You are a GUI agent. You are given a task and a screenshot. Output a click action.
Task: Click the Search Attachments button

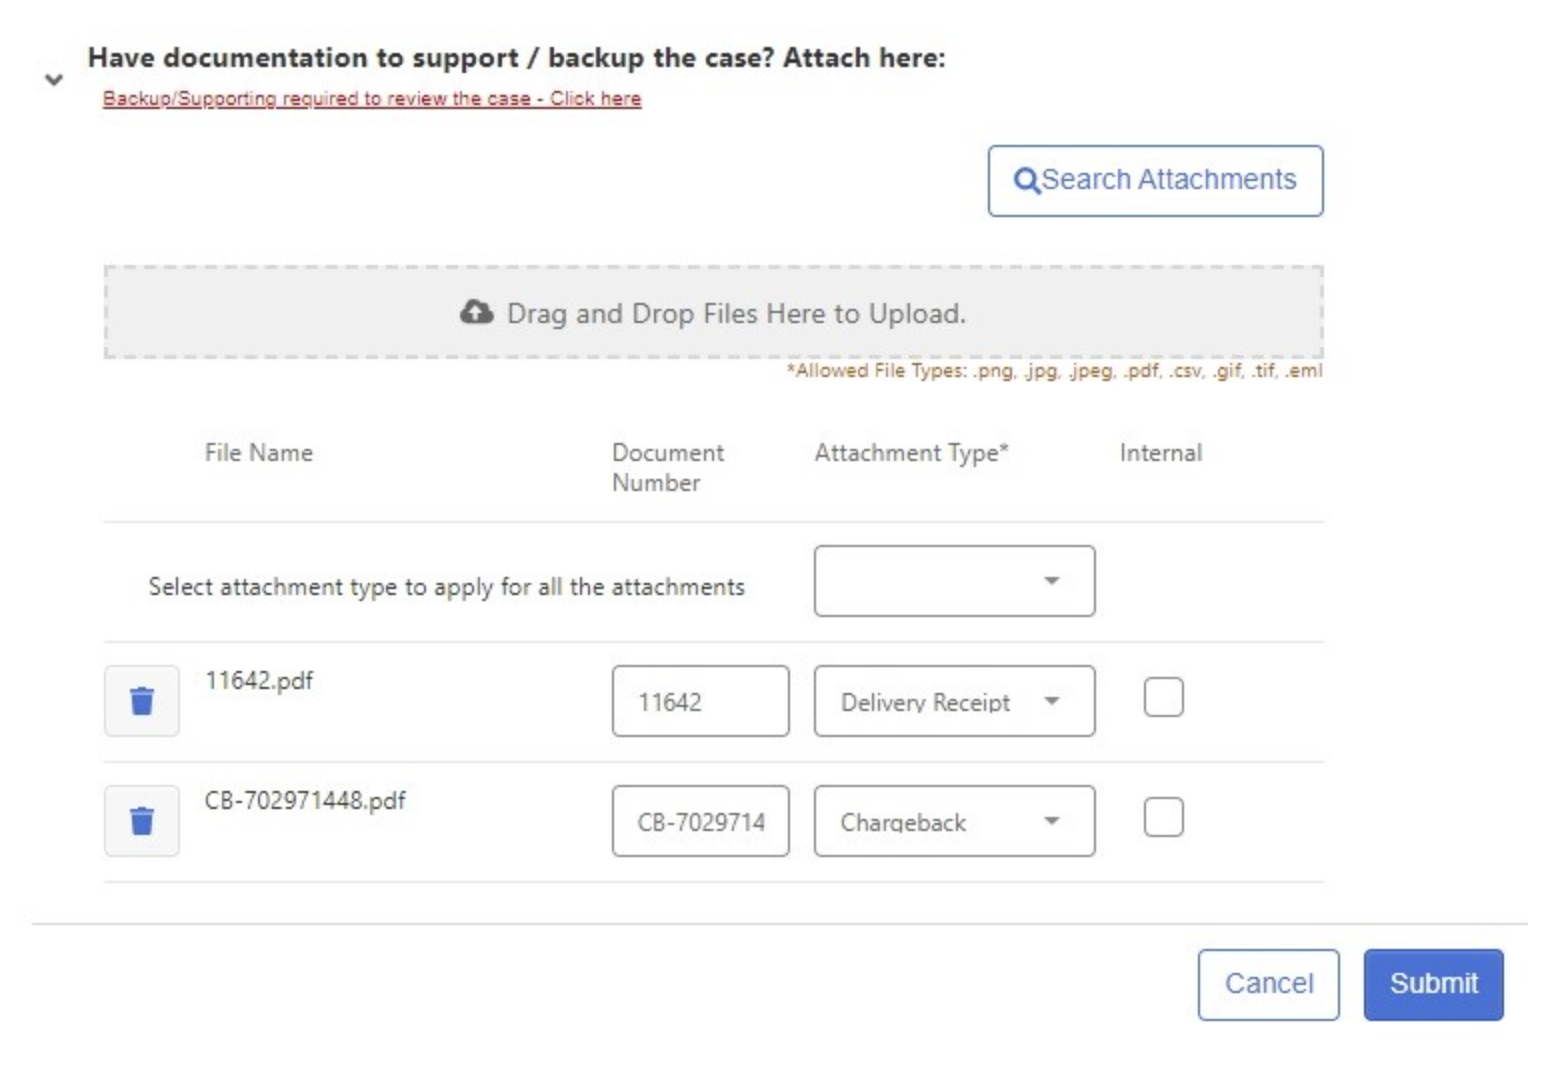click(1155, 181)
